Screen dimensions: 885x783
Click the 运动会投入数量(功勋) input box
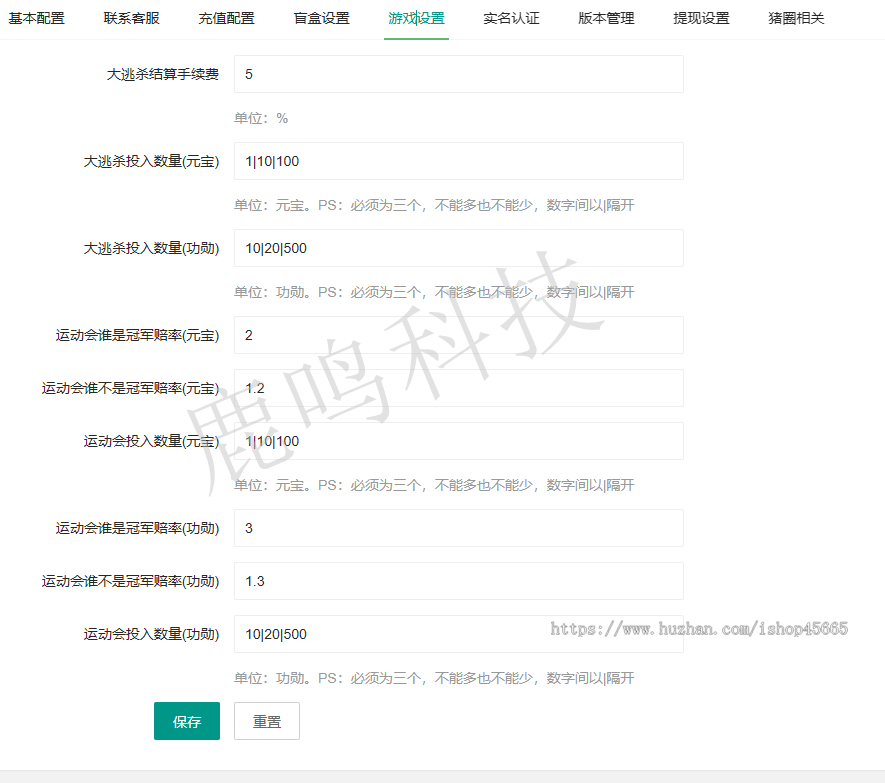pyautogui.click(x=459, y=634)
